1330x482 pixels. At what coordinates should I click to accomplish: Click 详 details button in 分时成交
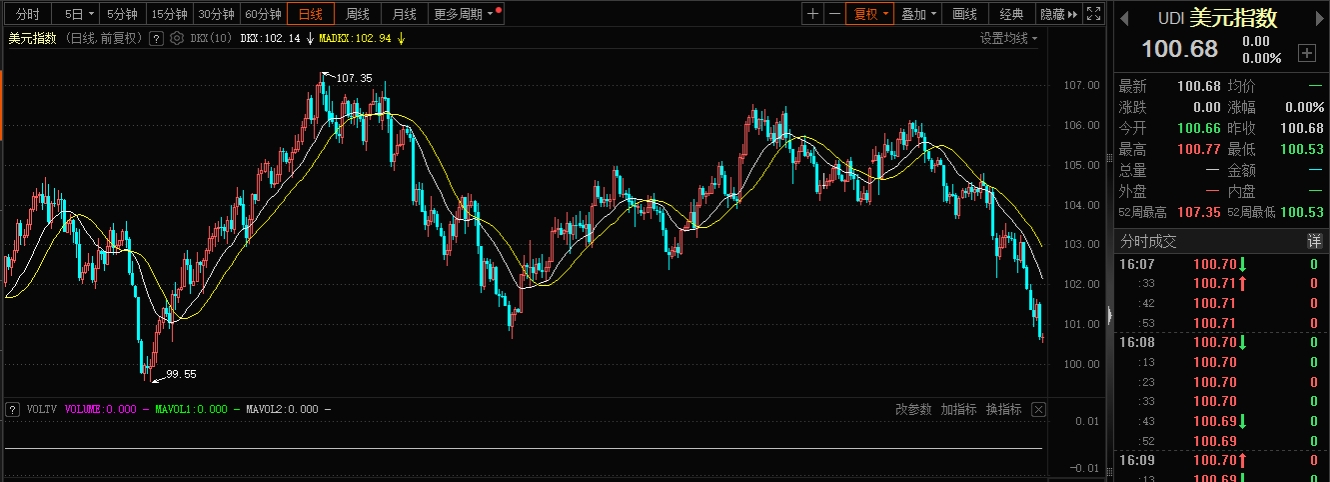[1314, 241]
